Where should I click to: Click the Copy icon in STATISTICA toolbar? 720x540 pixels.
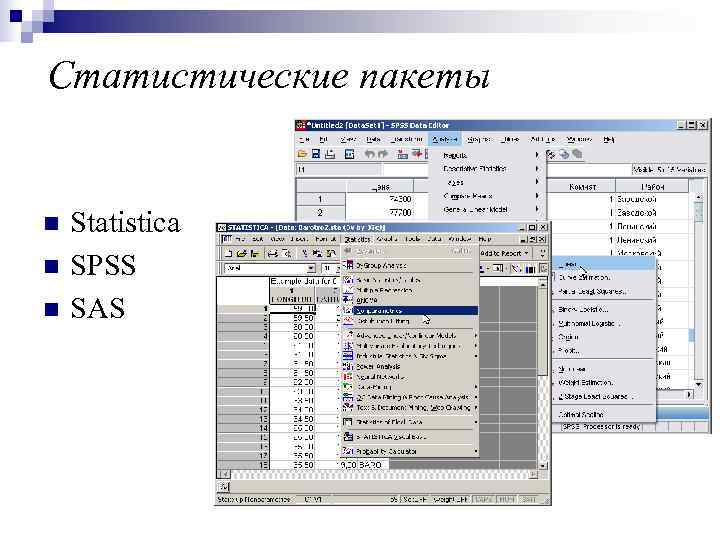[x=317, y=253]
